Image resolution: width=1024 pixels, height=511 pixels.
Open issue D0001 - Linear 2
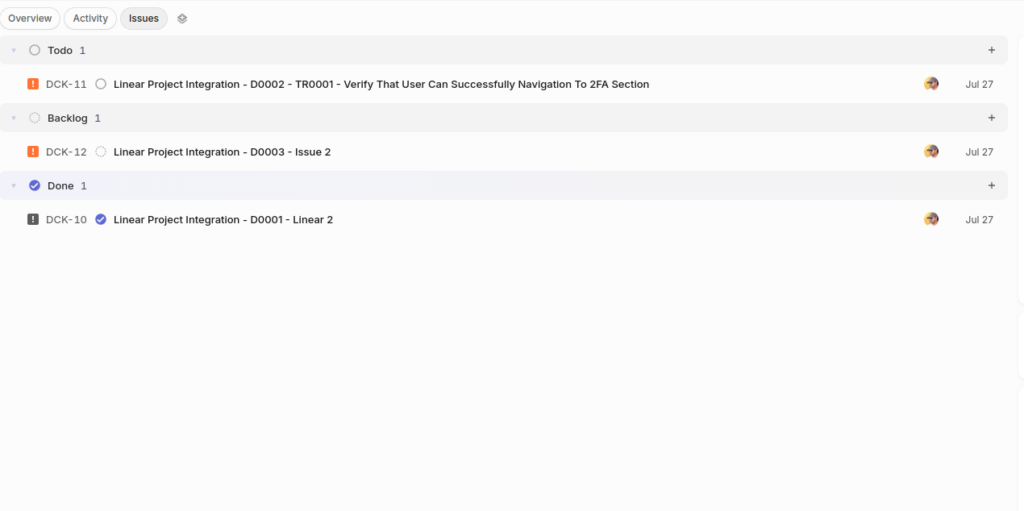pos(223,220)
